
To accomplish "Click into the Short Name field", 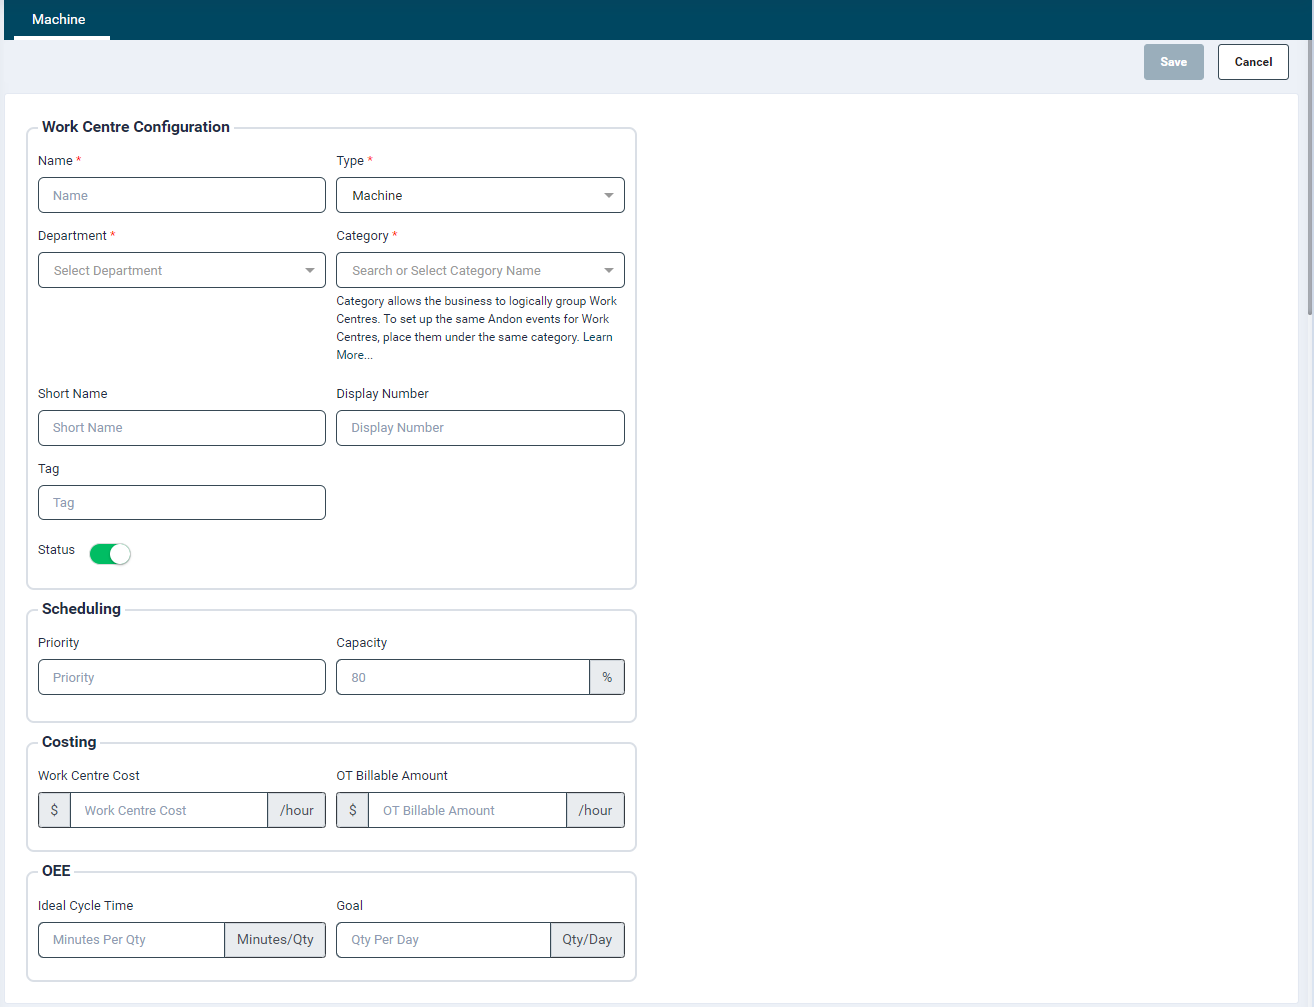I will tap(182, 428).
